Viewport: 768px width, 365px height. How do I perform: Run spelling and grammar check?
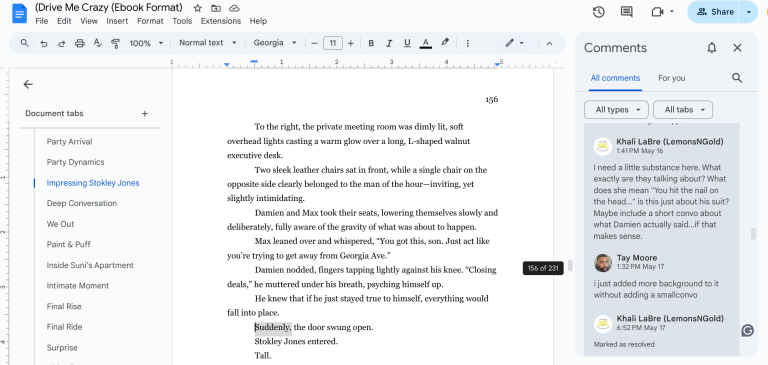tap(97, 43)
